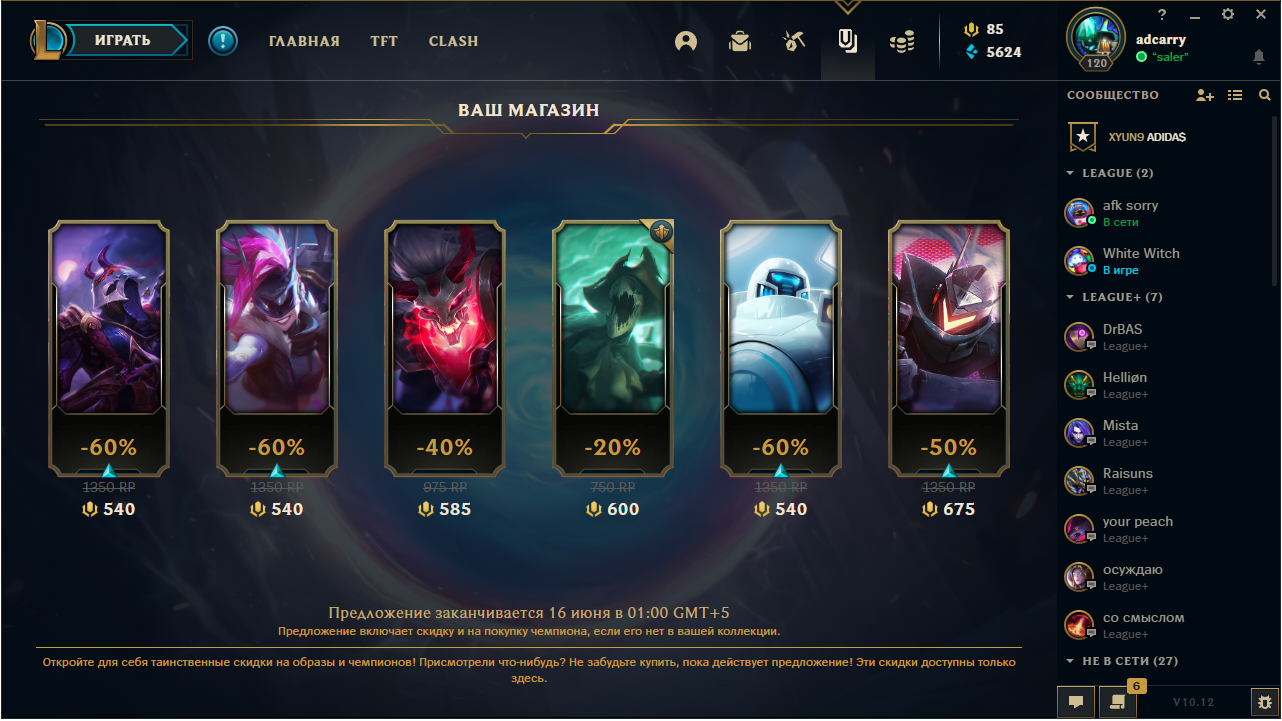
Task: Select the -20% discounted green pirate skin card
Action: pos(614,347)
